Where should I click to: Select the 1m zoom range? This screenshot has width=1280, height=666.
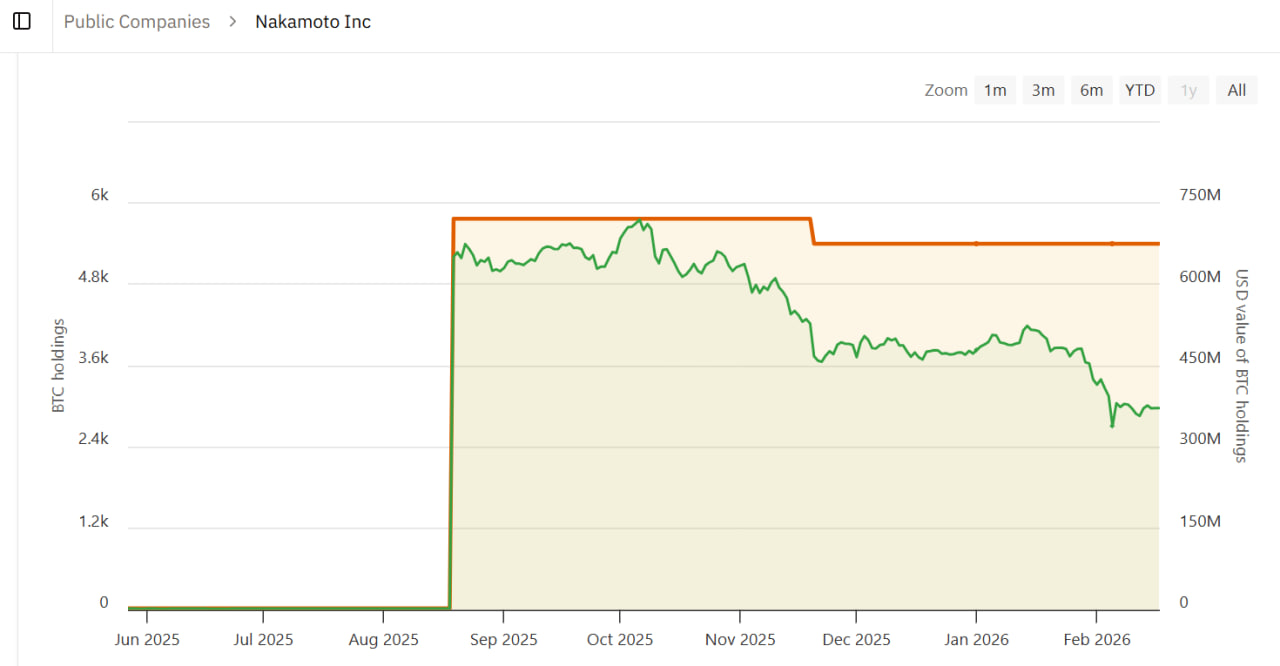point(995,90)
